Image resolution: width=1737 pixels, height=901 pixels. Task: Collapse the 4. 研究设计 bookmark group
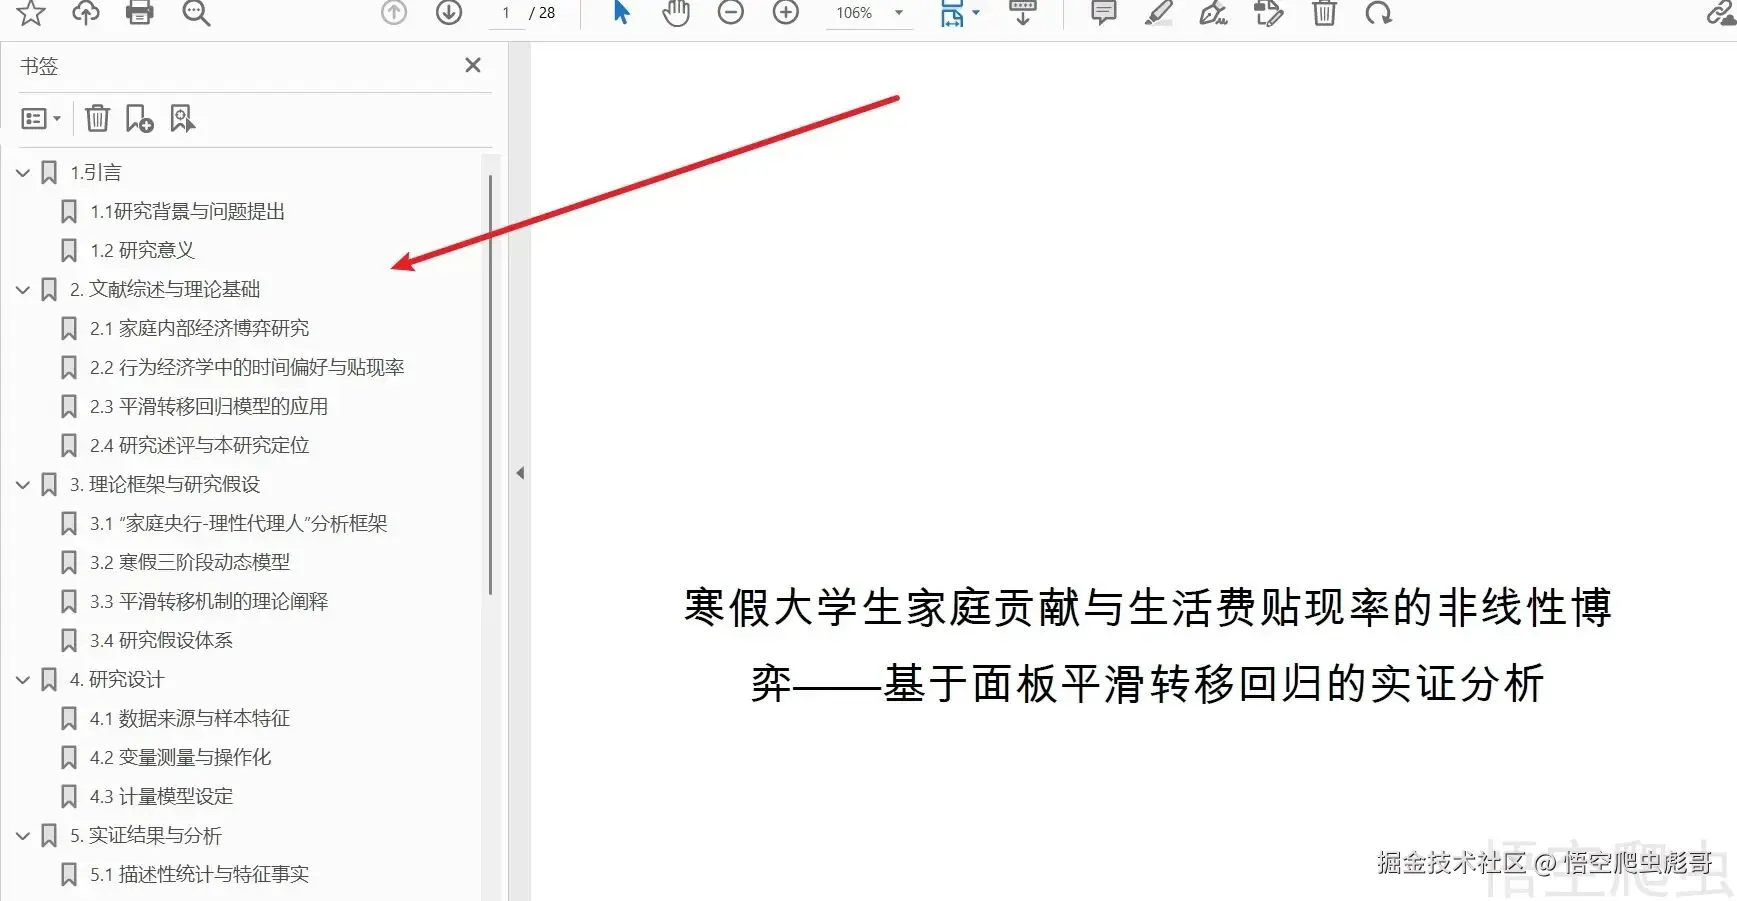click(23, 680)
